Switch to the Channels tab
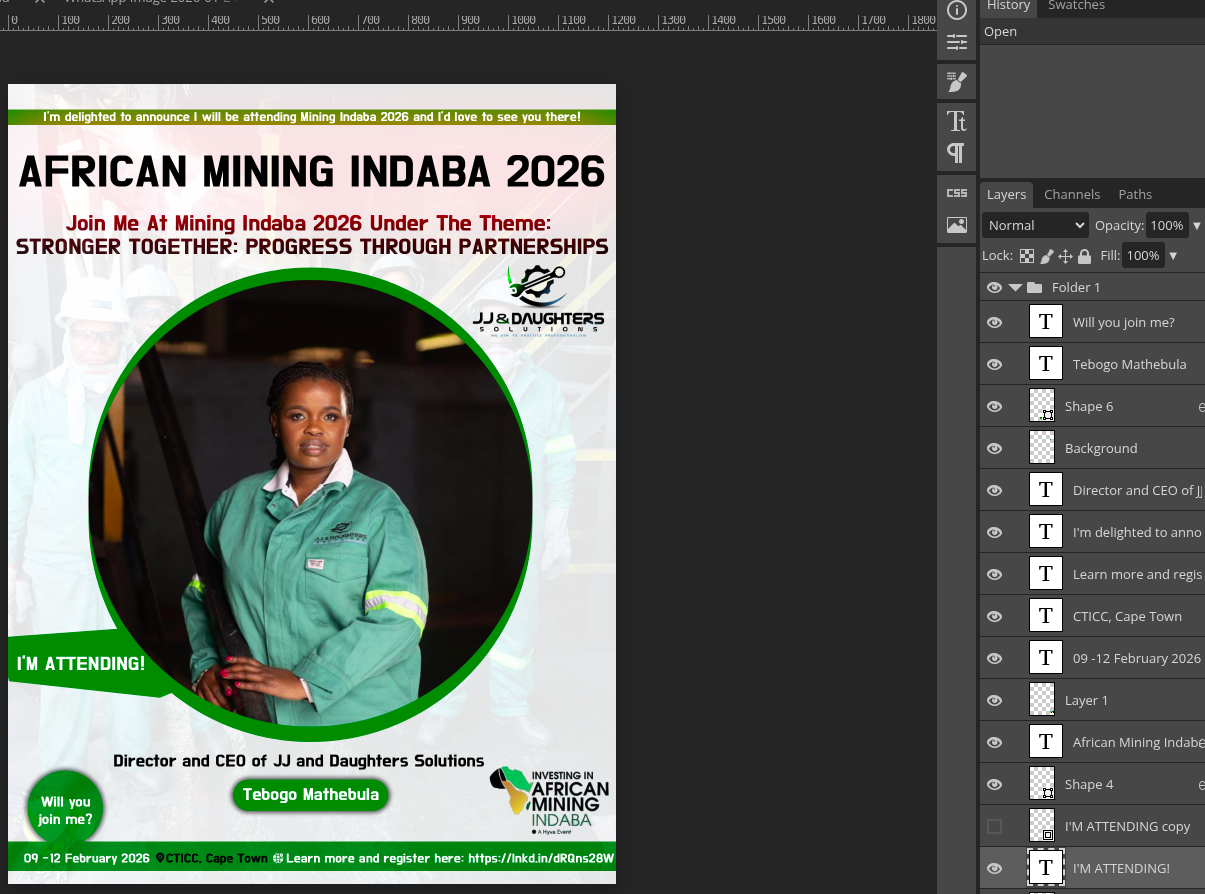Image resolution: width=1205 pixels, height=894 pixels. tap(1071, 195)
